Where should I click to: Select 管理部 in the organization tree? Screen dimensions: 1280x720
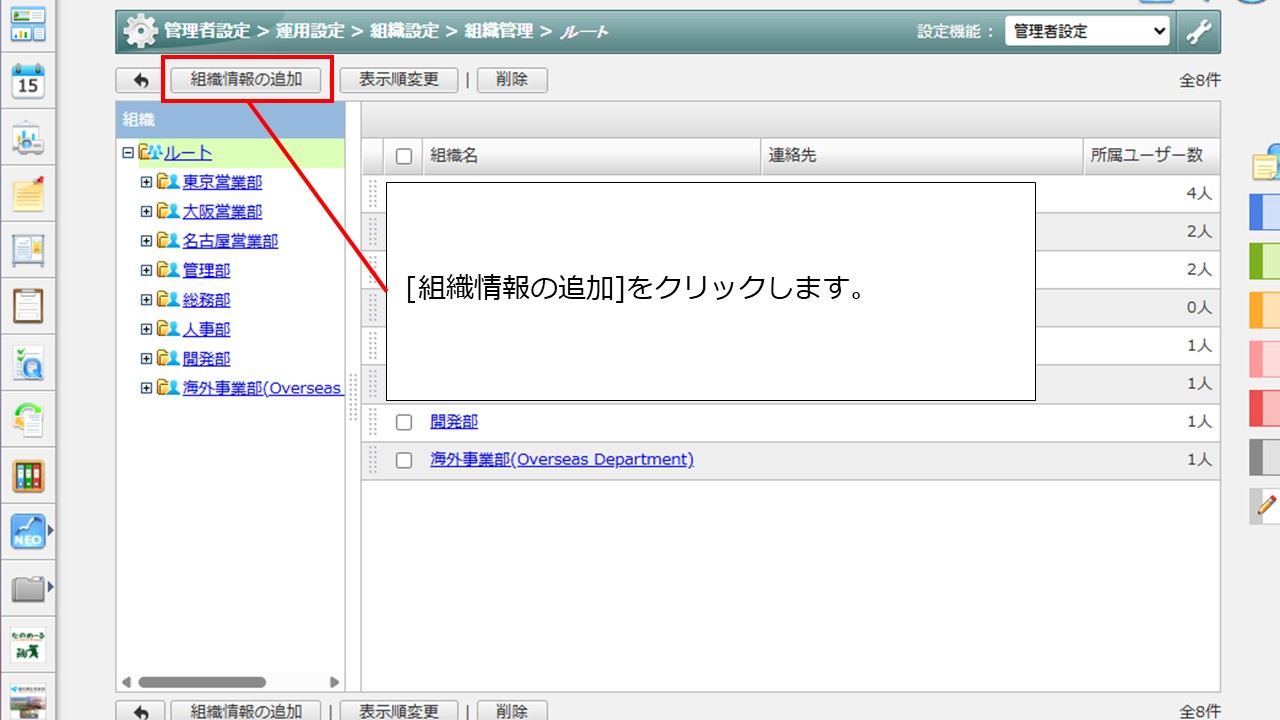coord(206,271)
